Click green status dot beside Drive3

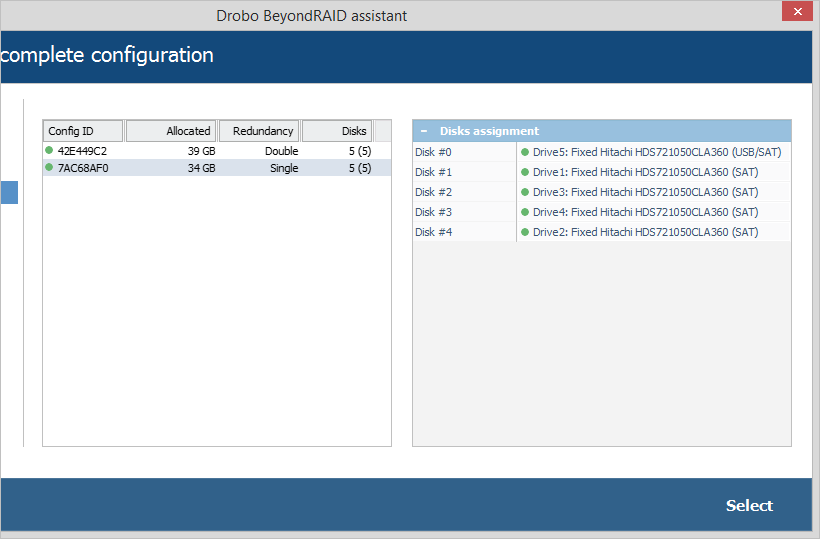[x=525, y=192]
